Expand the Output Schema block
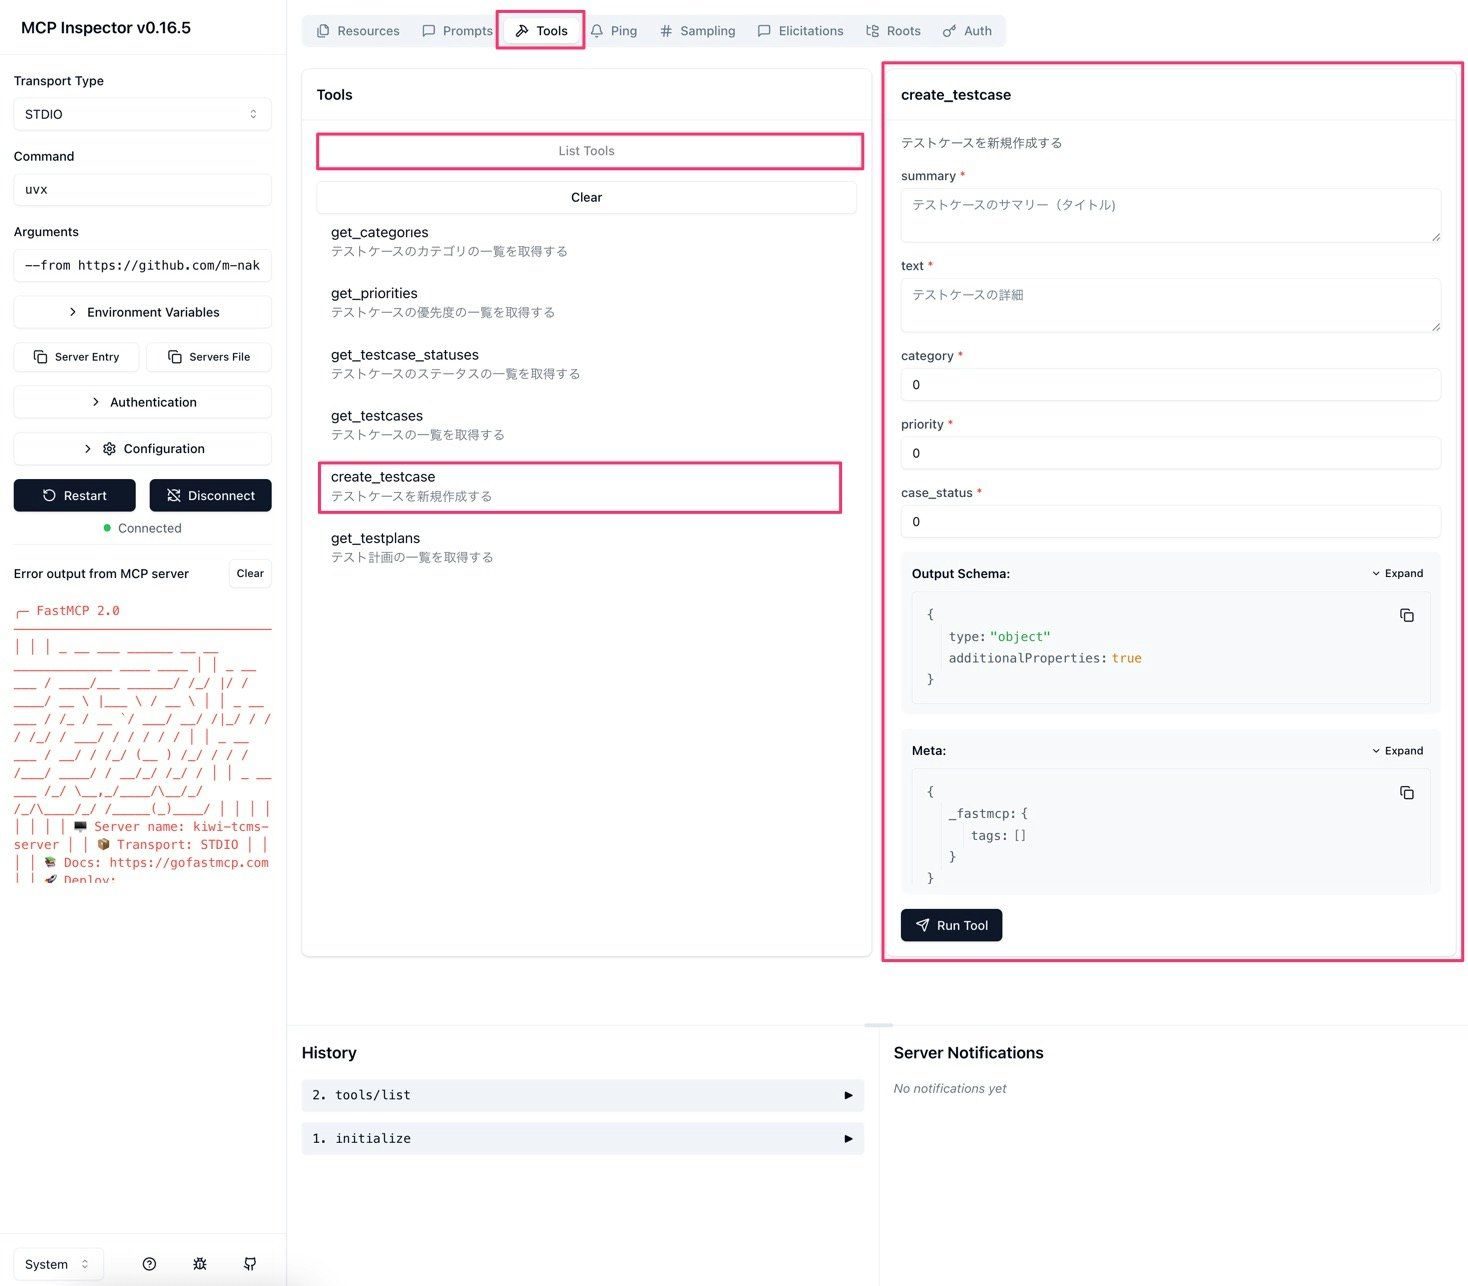The width and height of the screenshot is (1468, 1286). click(1397, 573)
